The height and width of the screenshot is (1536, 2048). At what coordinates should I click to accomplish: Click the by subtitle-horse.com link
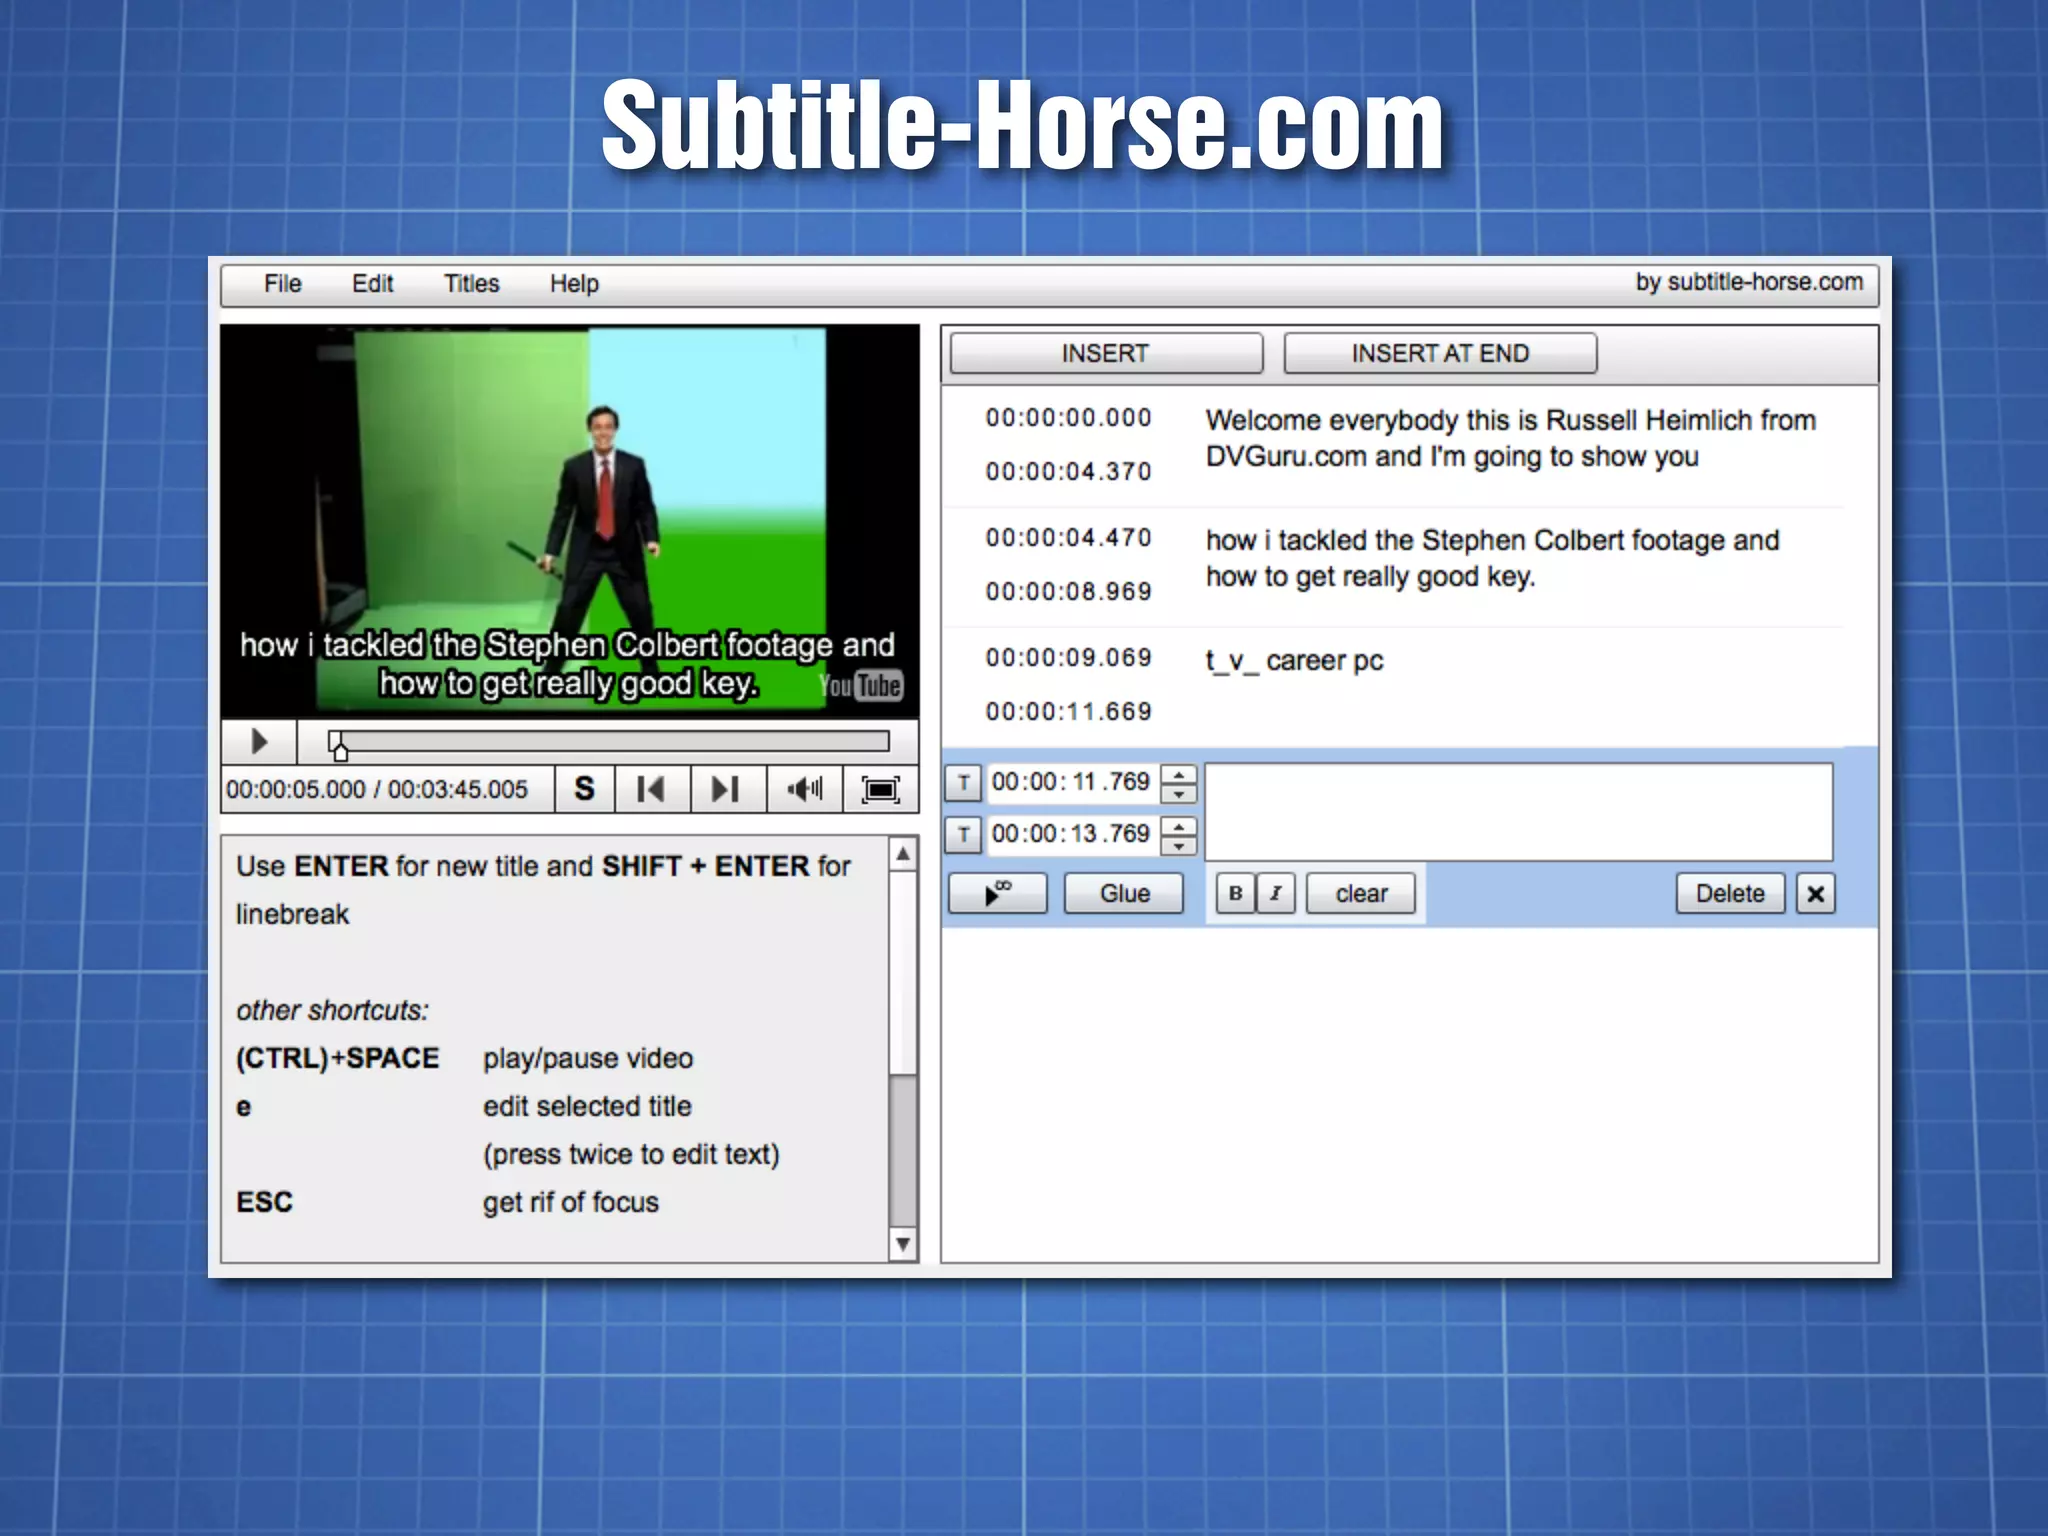click(1749, 282)
